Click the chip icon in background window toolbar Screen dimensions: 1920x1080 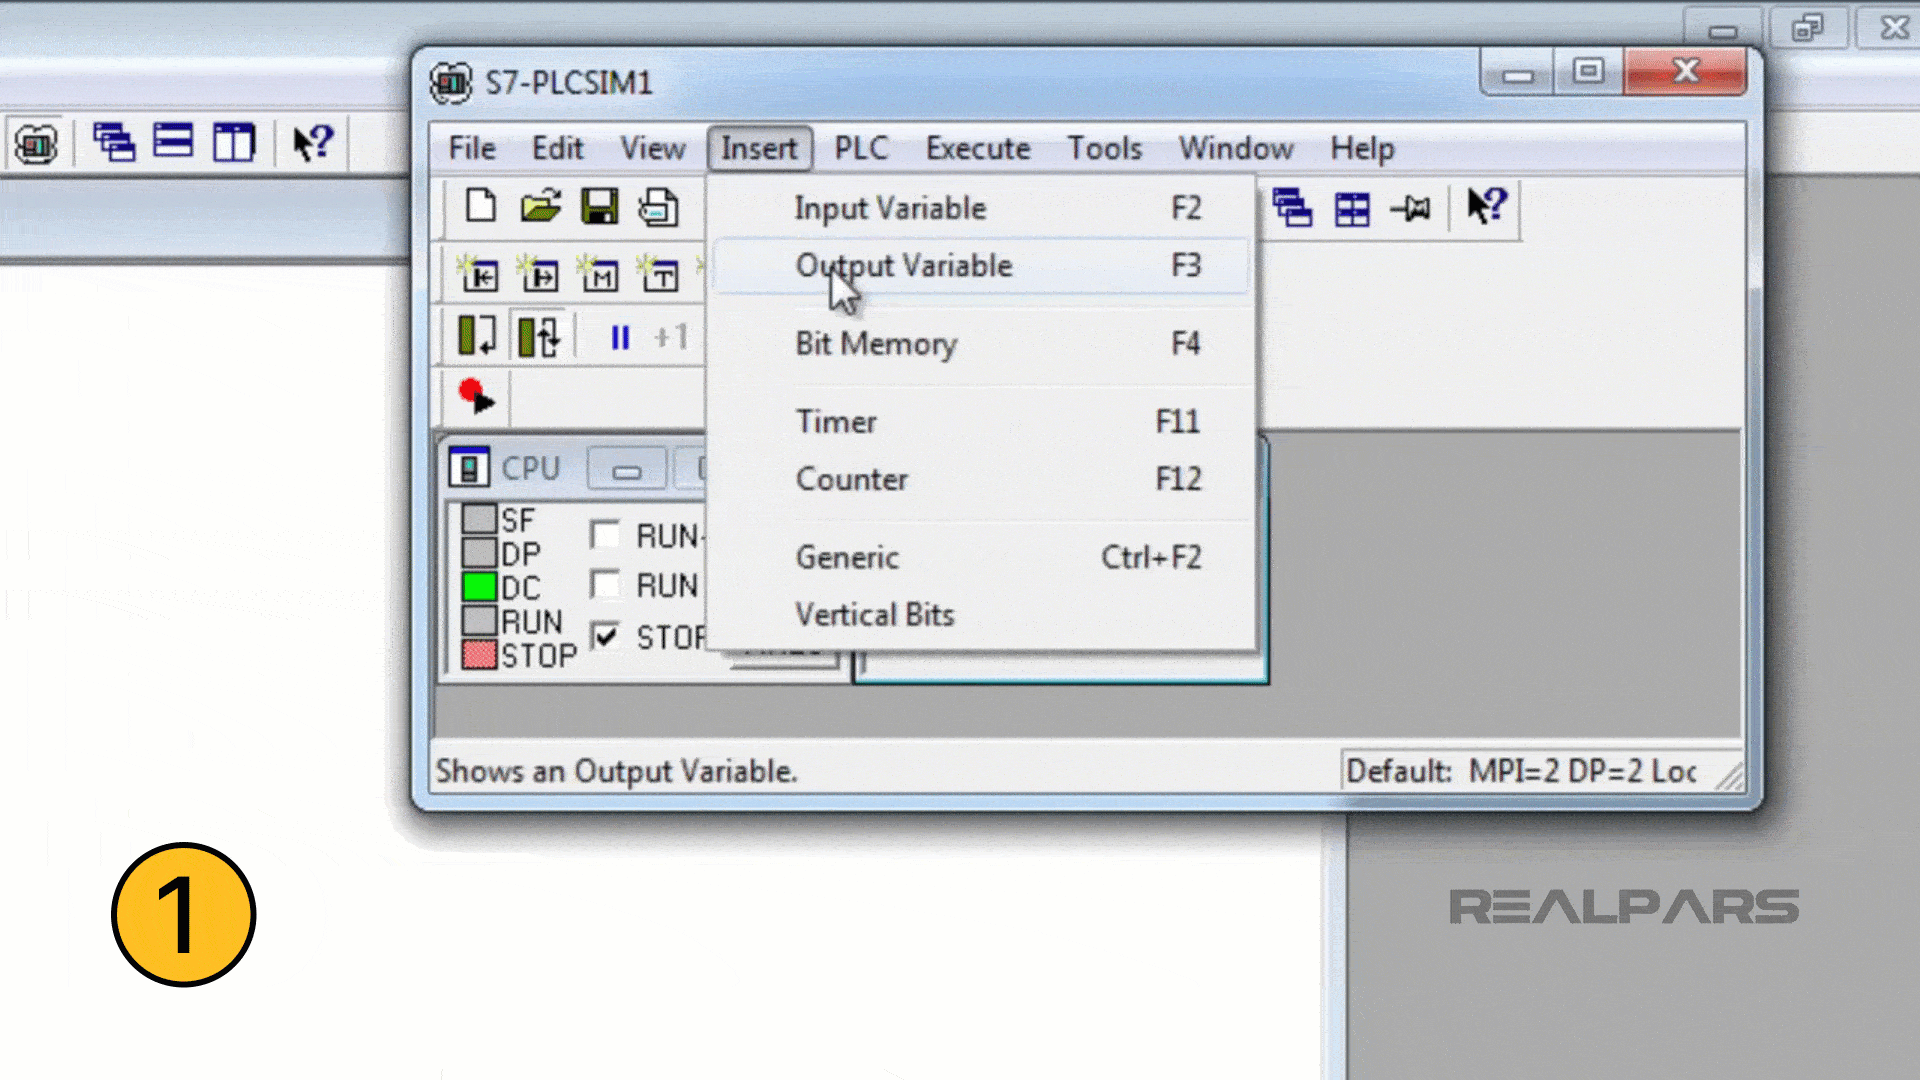point(36,145)
